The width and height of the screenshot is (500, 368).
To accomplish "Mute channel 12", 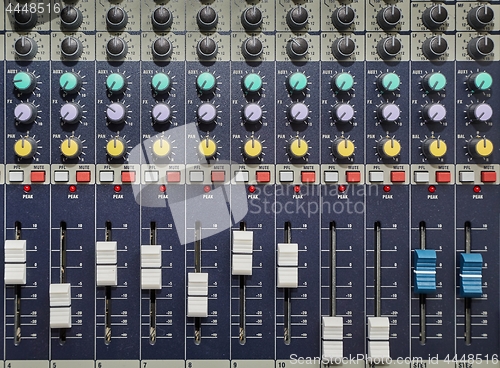I will [x=398, y=177].
